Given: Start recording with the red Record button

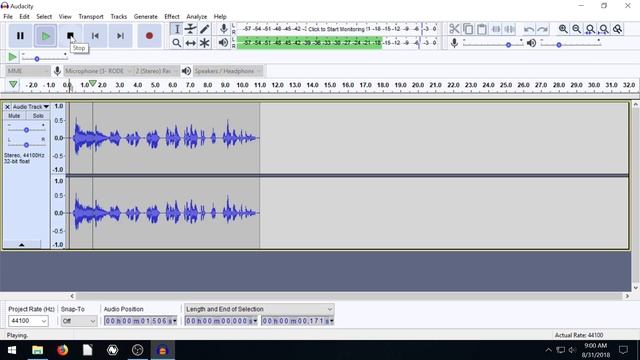Looking at the screenshot, I should [149, 36].
